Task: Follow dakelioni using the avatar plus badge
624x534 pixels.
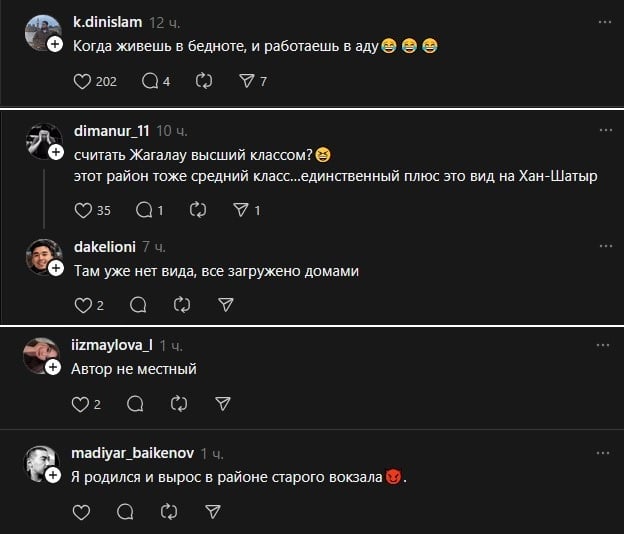Action: pyautogui.click(x=55, y=269)
